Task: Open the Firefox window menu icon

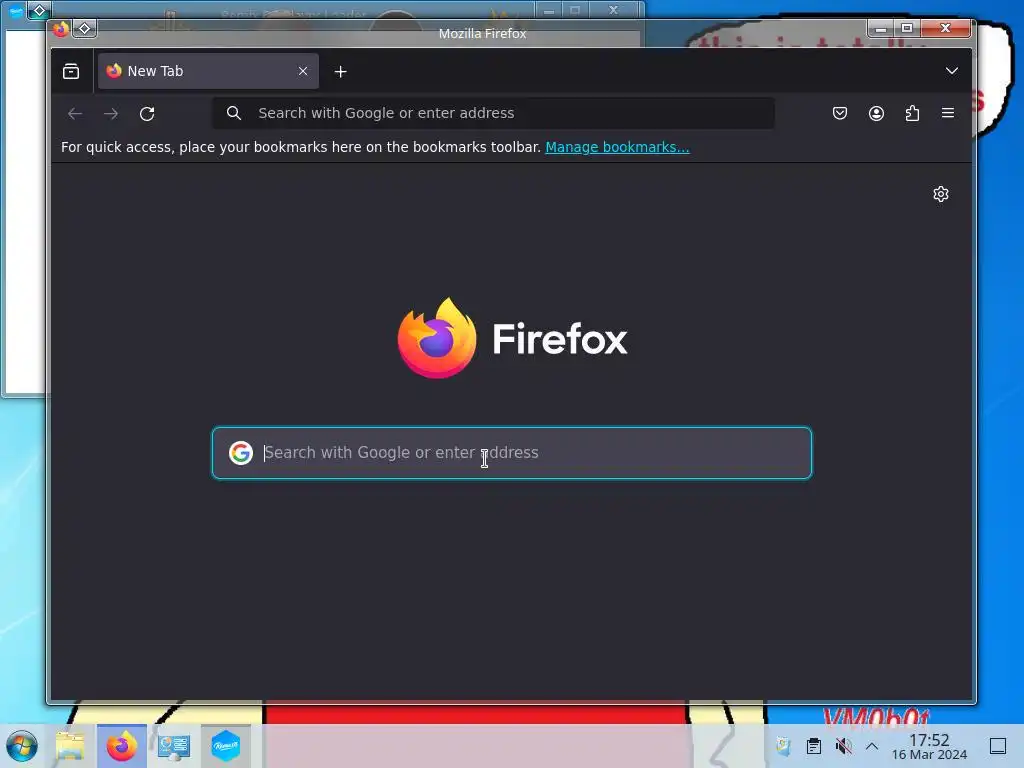Action: point(61,29)
